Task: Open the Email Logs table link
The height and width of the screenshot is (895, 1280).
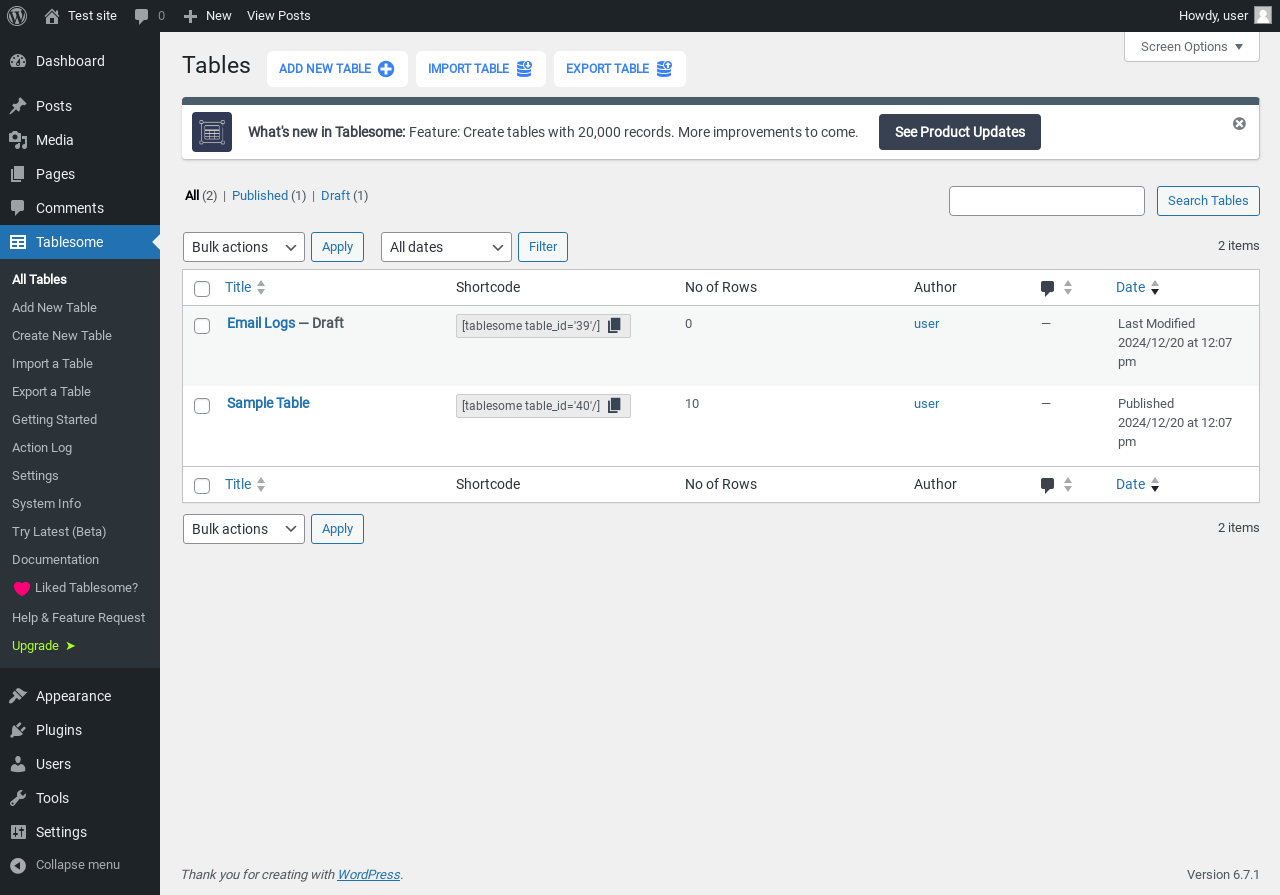Action: 261,323
